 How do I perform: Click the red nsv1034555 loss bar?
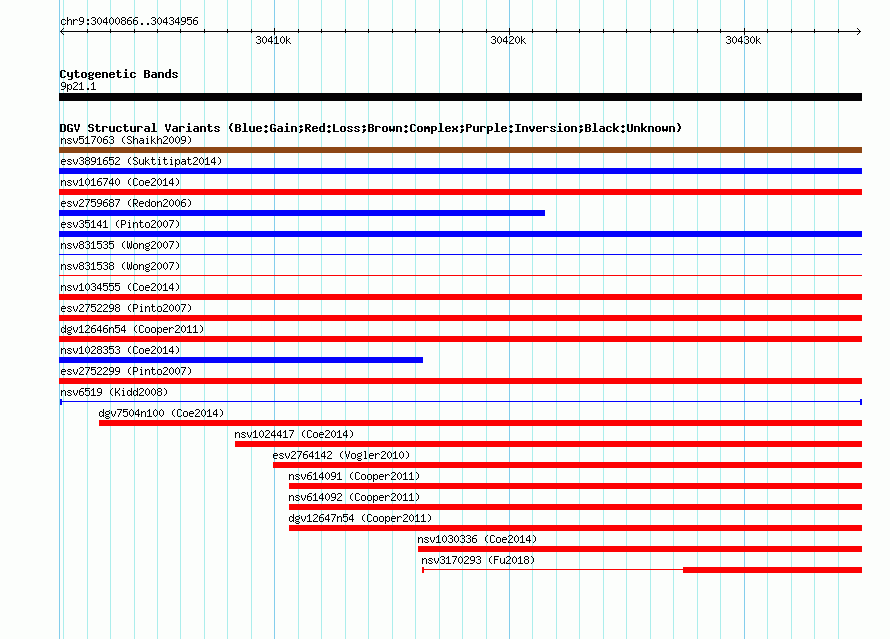[460, 297]
